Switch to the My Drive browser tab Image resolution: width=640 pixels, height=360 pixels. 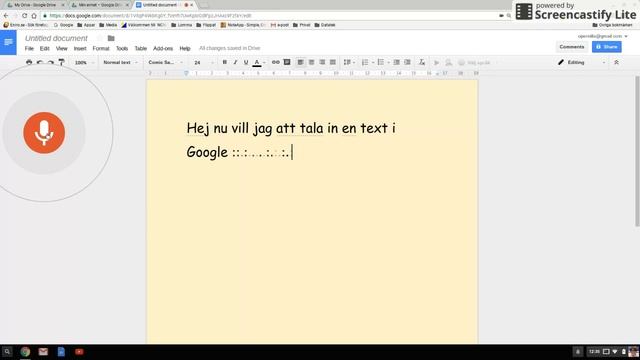click(35, 5)
